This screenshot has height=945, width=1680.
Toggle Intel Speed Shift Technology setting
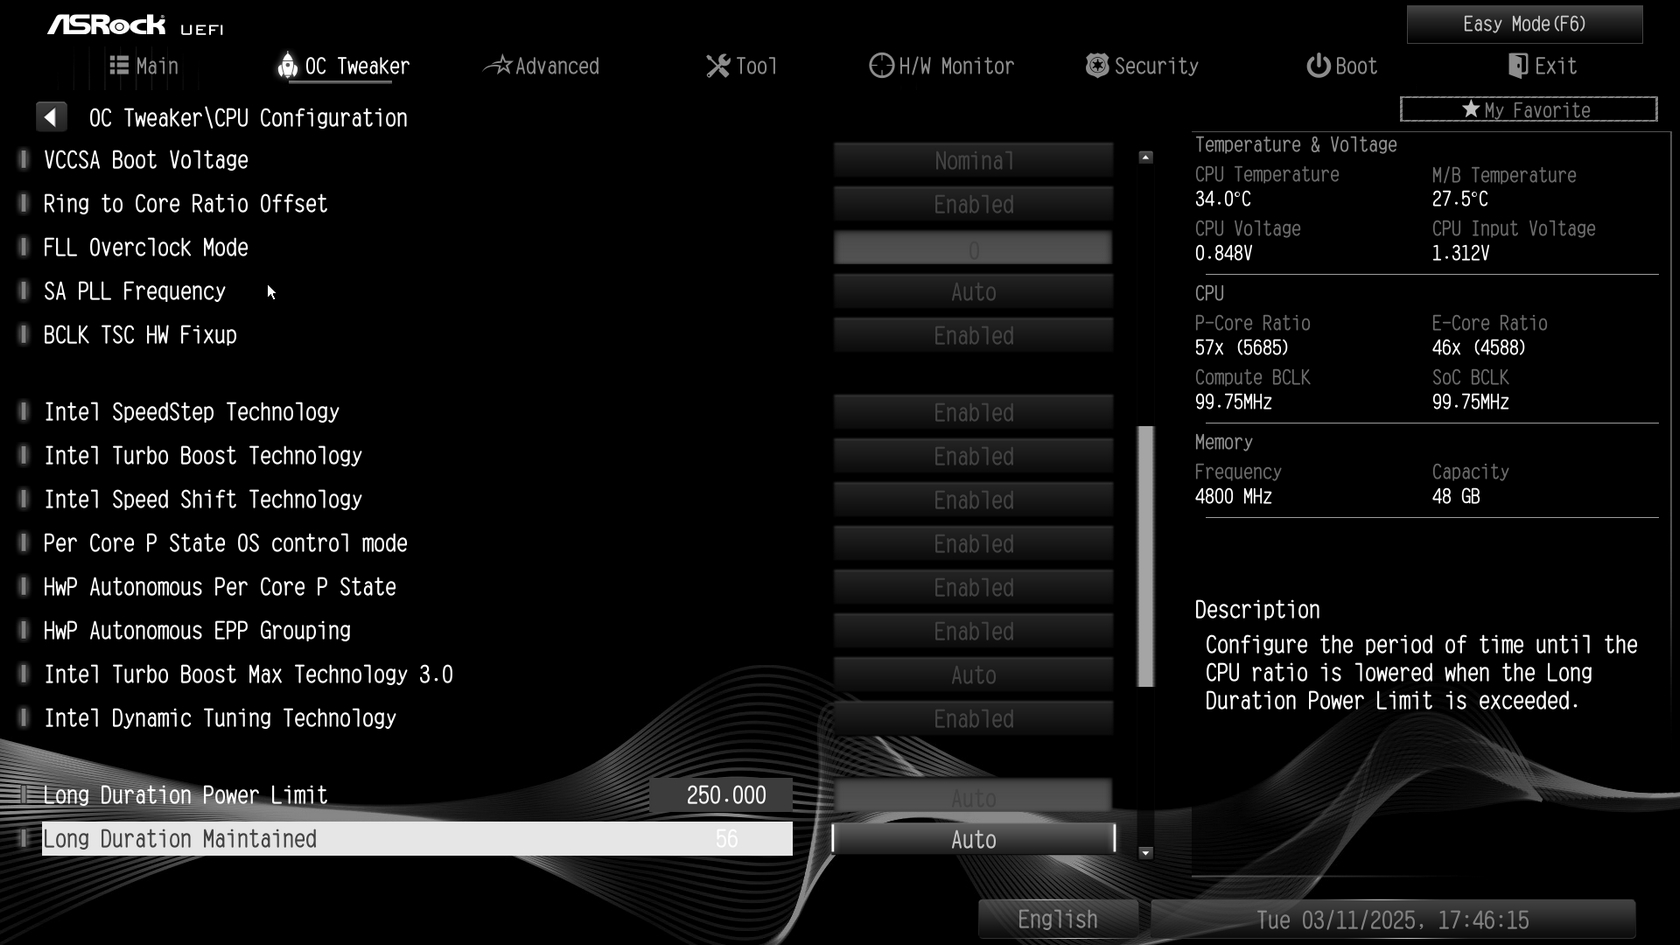pyautogui.click(x=973, y=500)
